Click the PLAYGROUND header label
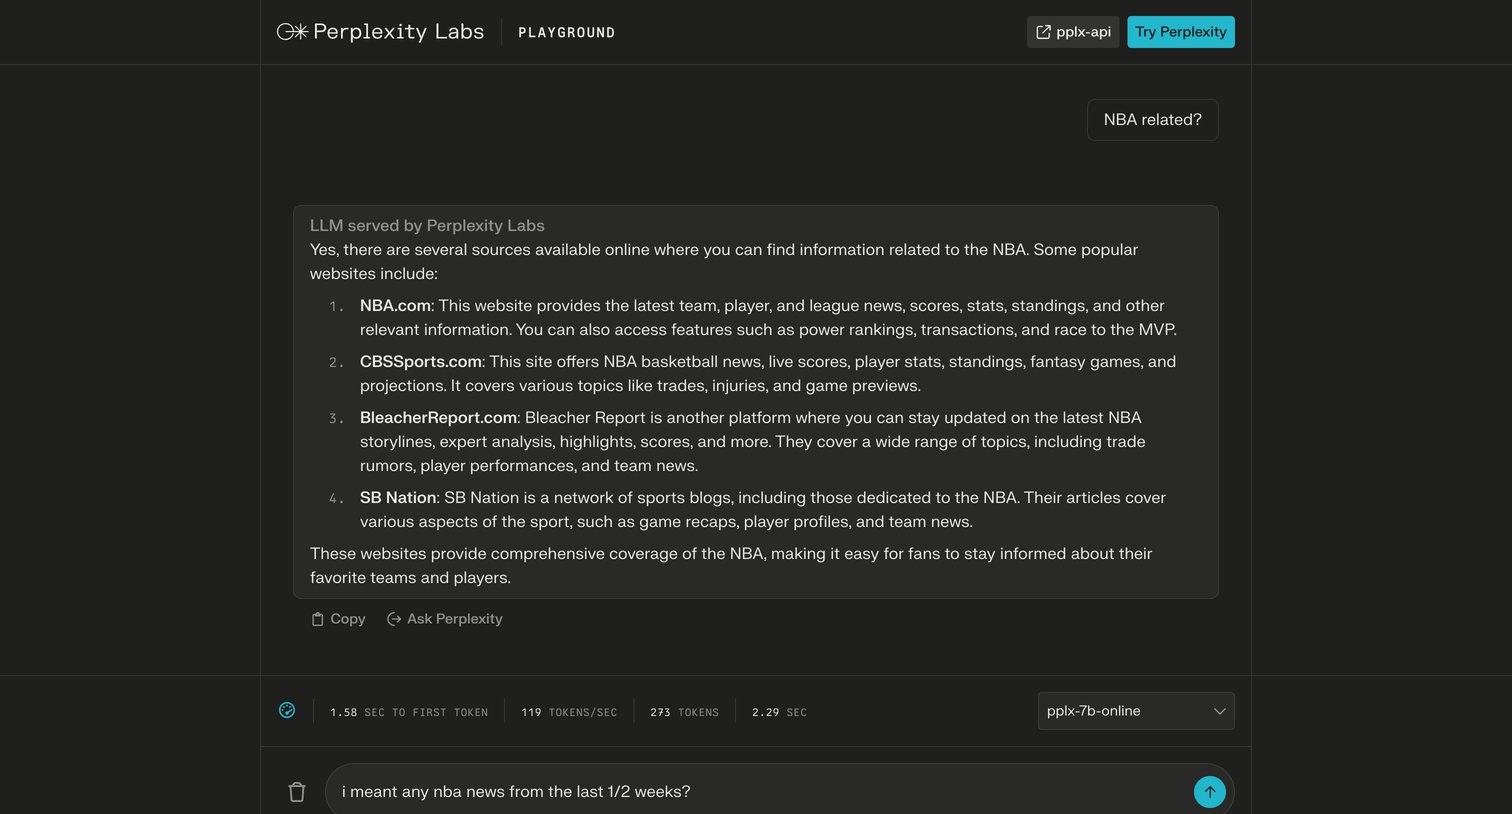This screenshot has height=814, width=1512. [566, 33]
